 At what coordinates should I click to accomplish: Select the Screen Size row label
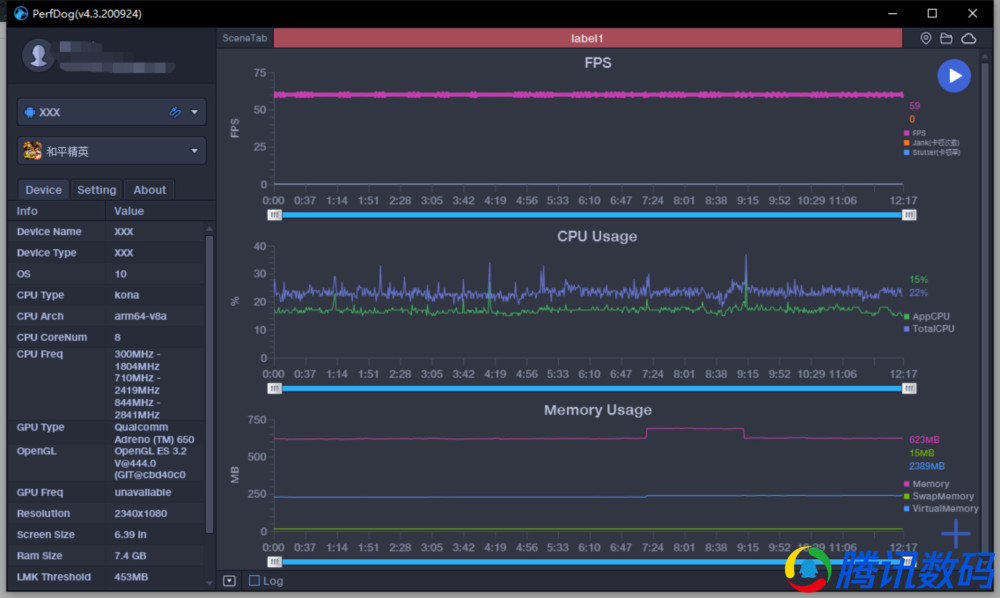(x=45, y=534)
